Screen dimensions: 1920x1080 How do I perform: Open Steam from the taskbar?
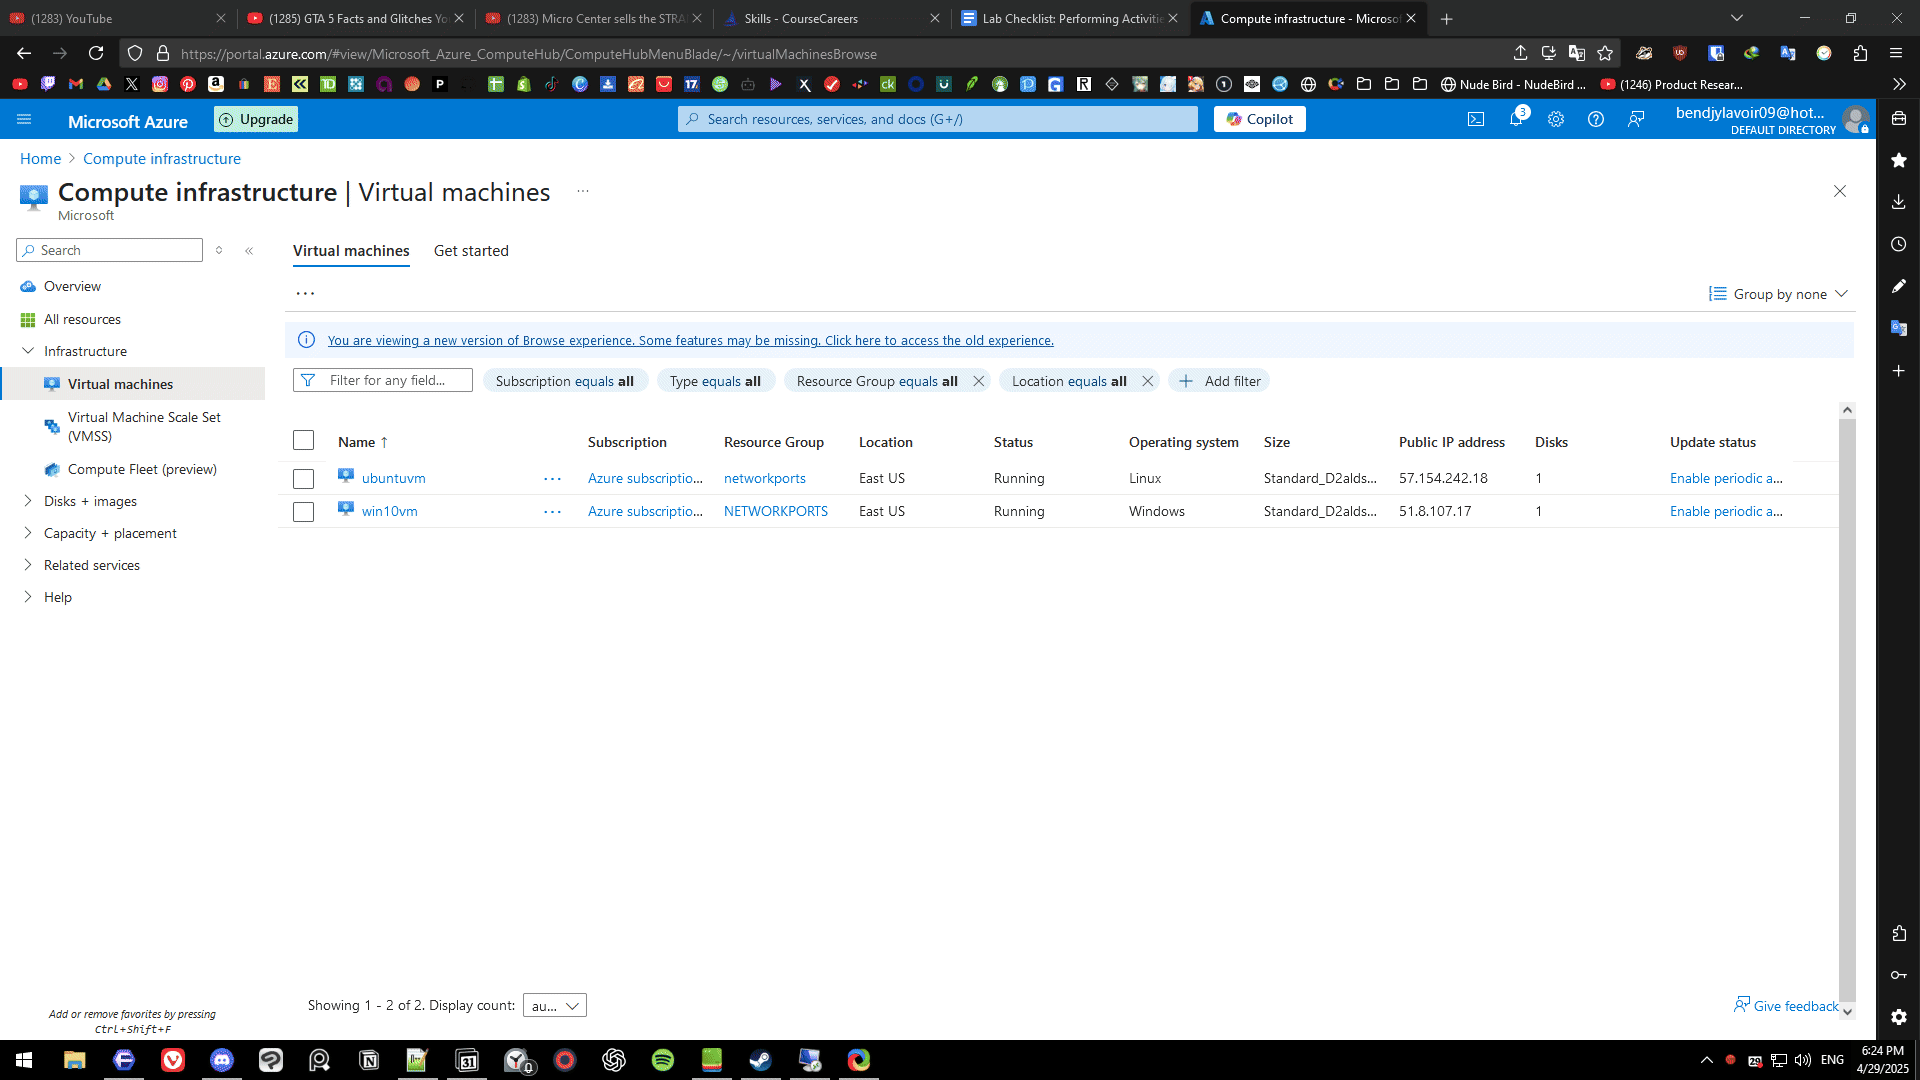coord(761,1060)
